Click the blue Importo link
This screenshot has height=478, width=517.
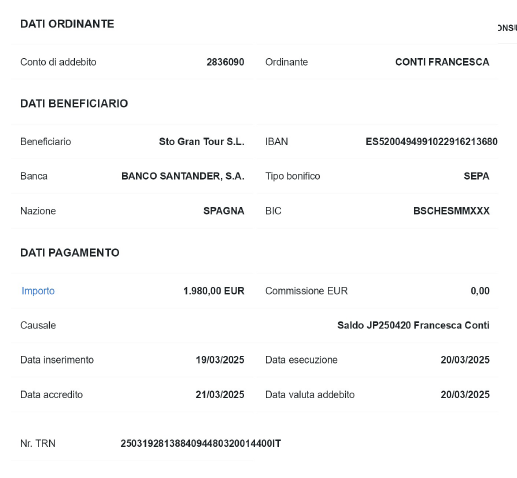click(38, 291)
